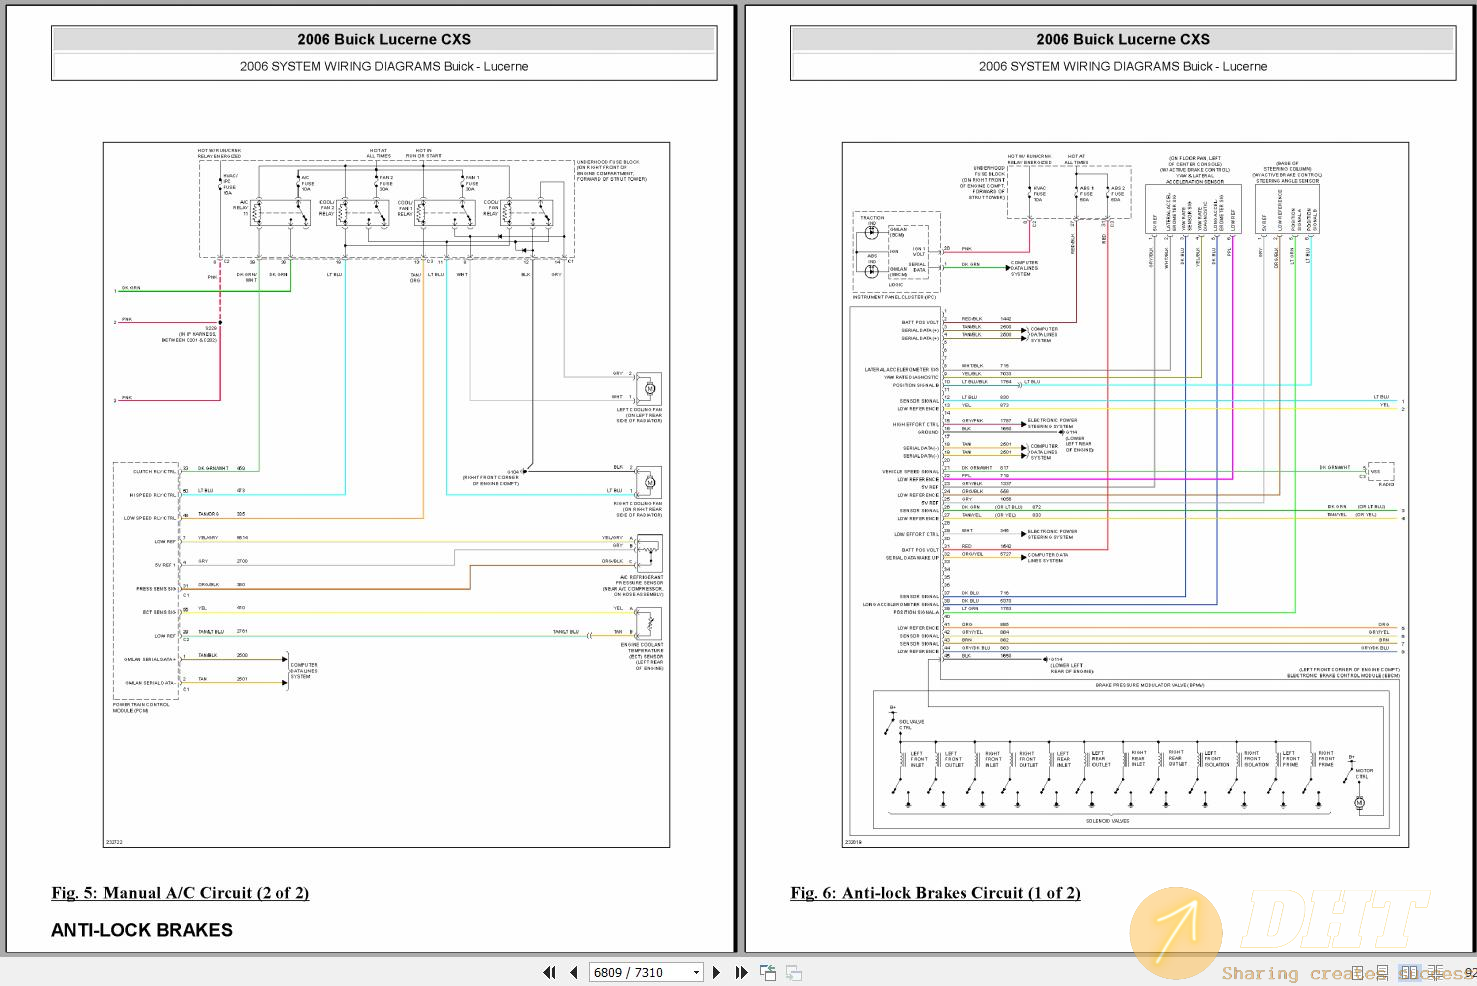
Task: Switch to single page layout view
Action: (x=1357, y=973)
